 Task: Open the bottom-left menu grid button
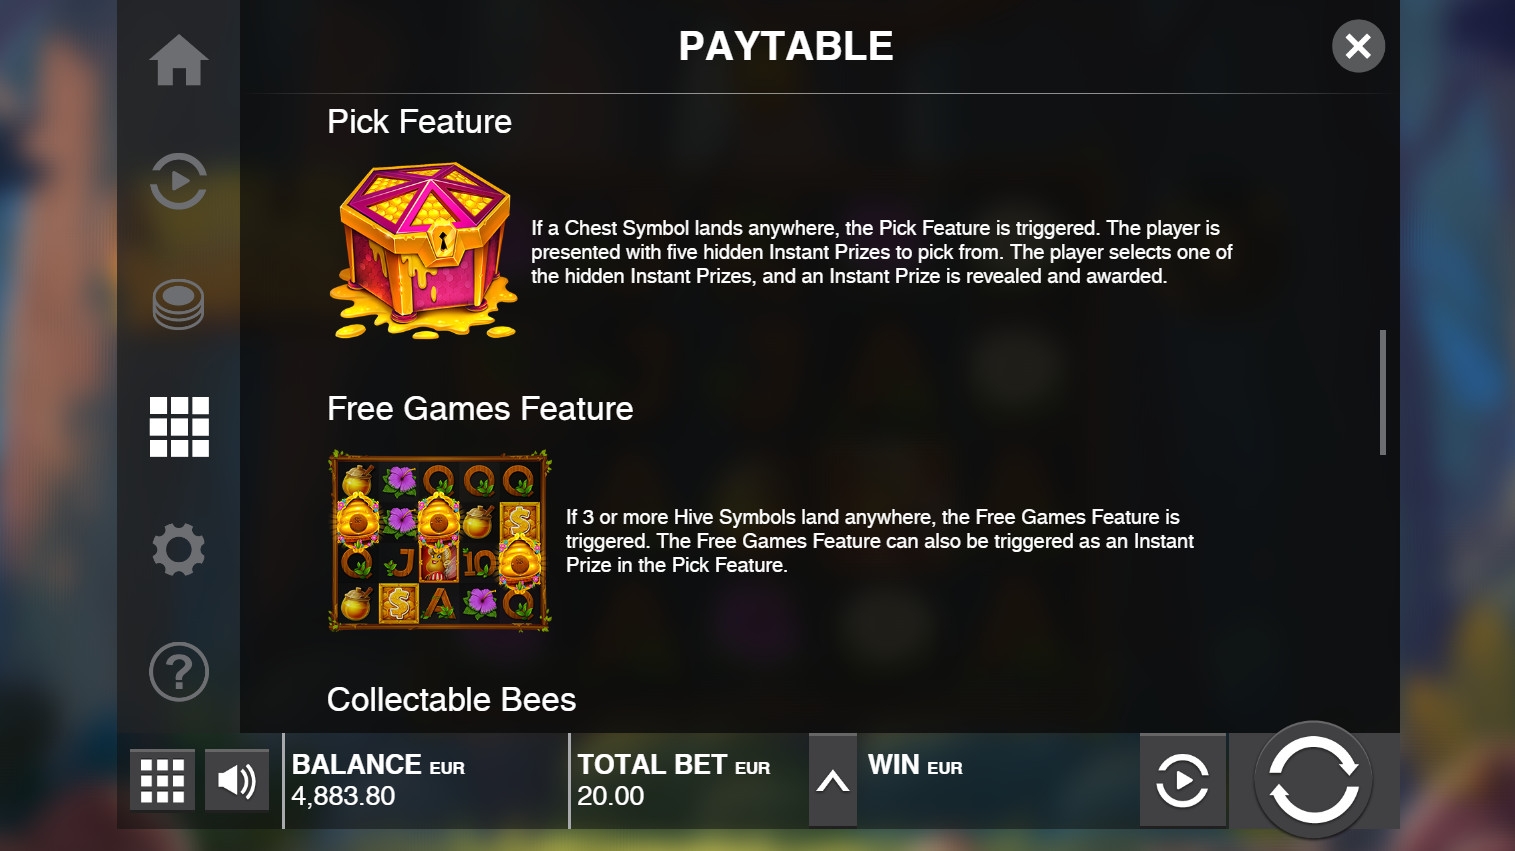162,780
